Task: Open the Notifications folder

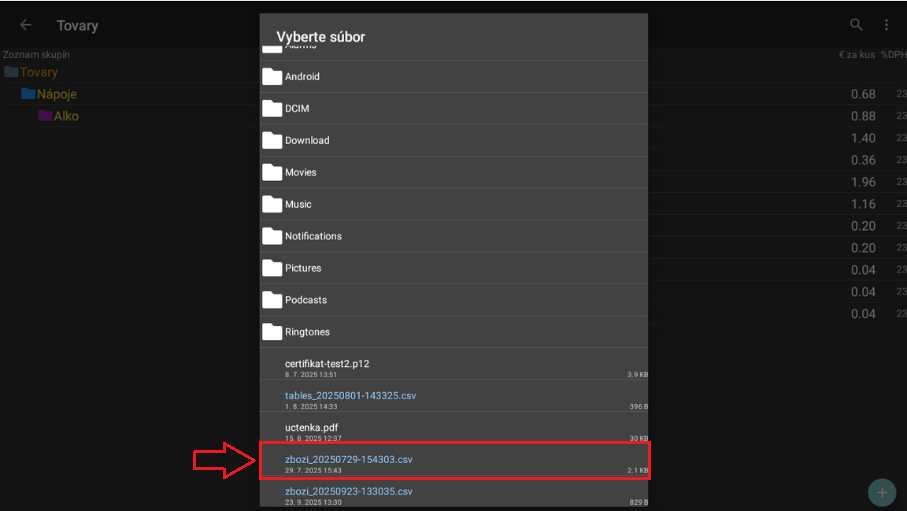Action: [x=313, y=237]
